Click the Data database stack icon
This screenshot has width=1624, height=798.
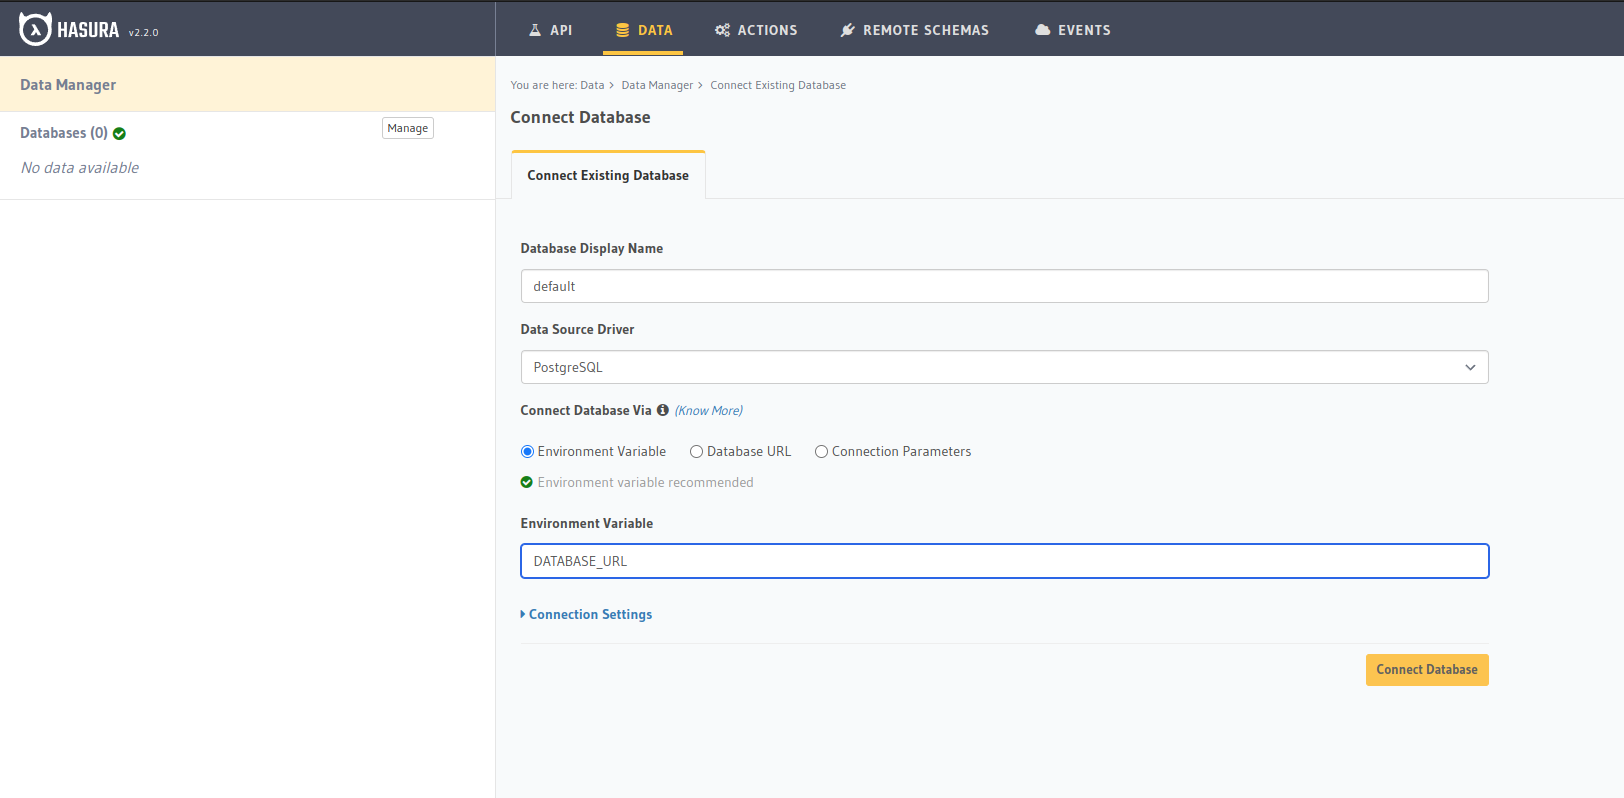622,30
